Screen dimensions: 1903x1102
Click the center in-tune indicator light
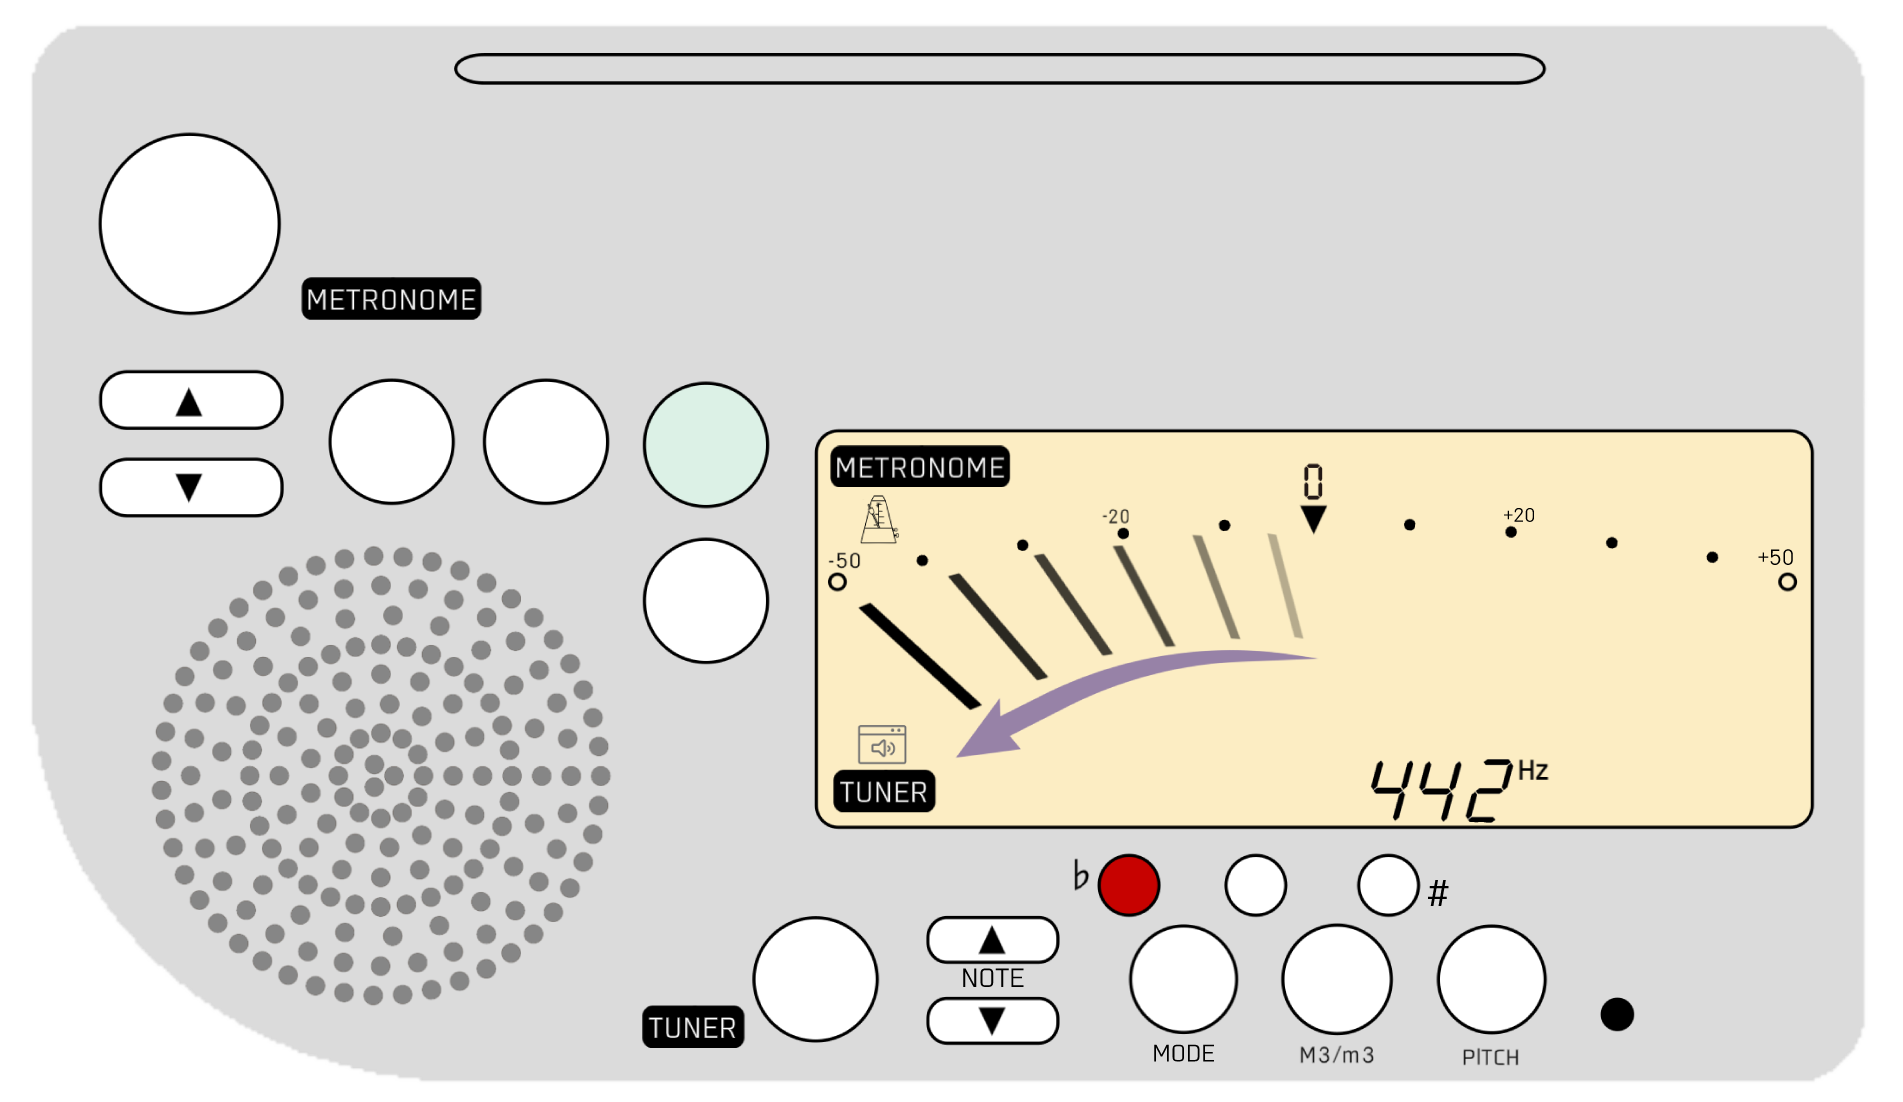1255,885
